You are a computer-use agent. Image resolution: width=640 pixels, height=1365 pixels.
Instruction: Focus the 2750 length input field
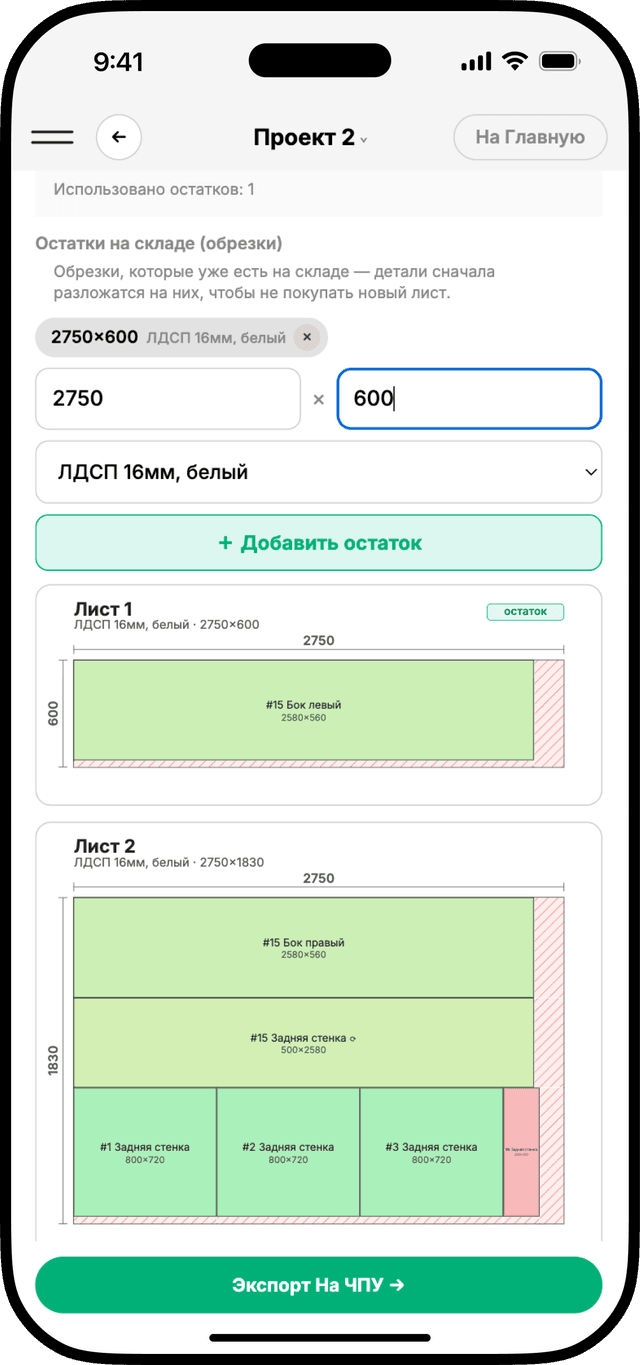[x=168, y=398]
